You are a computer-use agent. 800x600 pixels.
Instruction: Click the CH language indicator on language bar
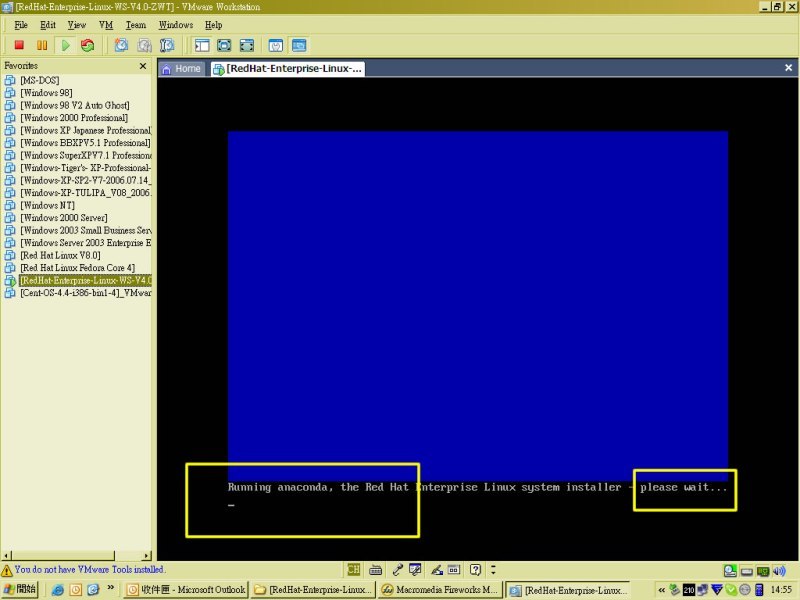pos(353,569)
